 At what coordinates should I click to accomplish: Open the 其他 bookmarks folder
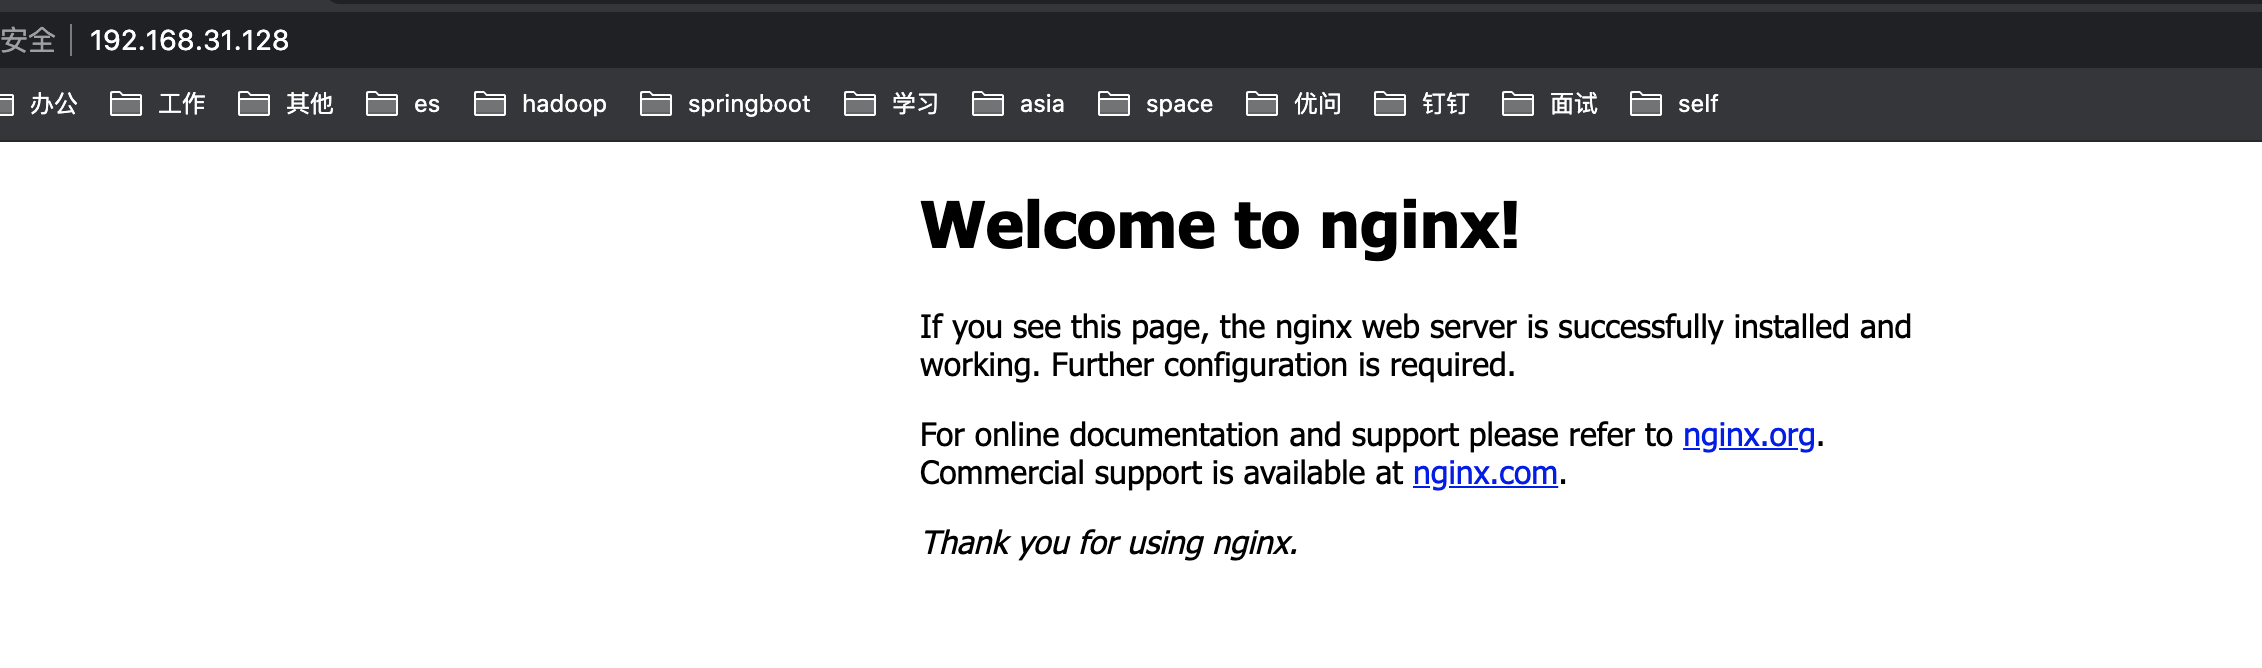[286, 104]
